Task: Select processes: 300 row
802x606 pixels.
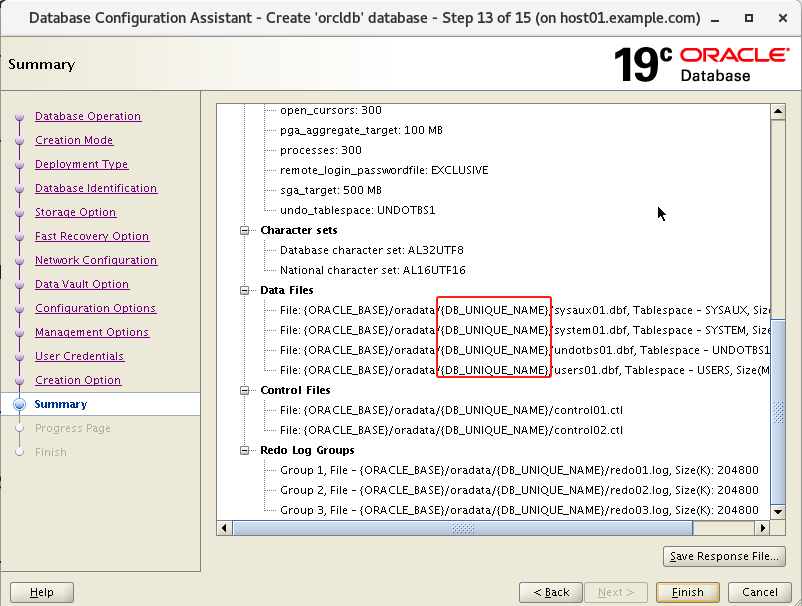Action: (x=321, y=150)
